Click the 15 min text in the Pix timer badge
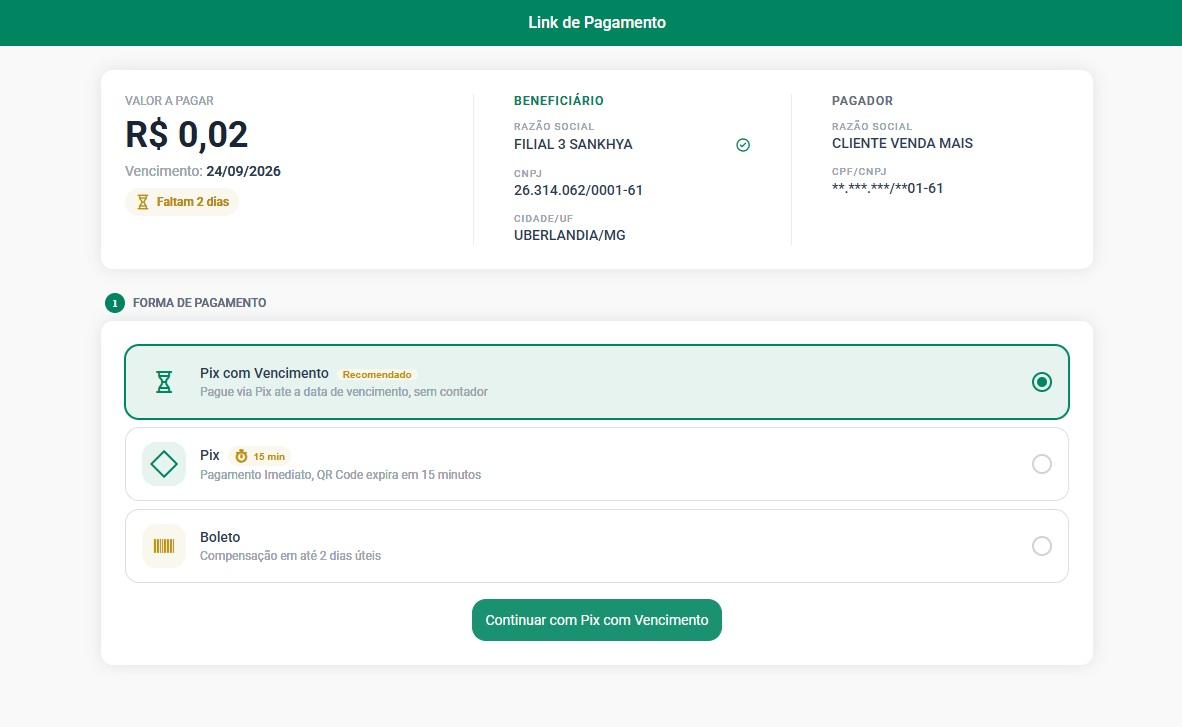The width and height of the screenshot is (1182, 727). click(269, 456)
